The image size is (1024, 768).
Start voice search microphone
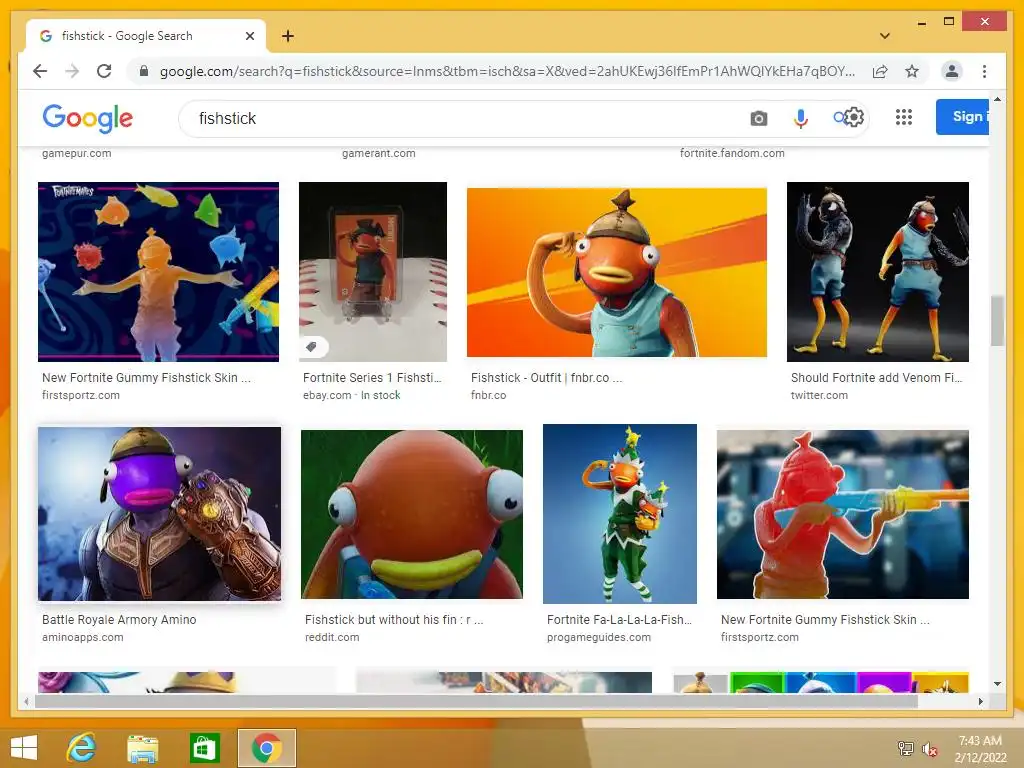pos(800,118)
